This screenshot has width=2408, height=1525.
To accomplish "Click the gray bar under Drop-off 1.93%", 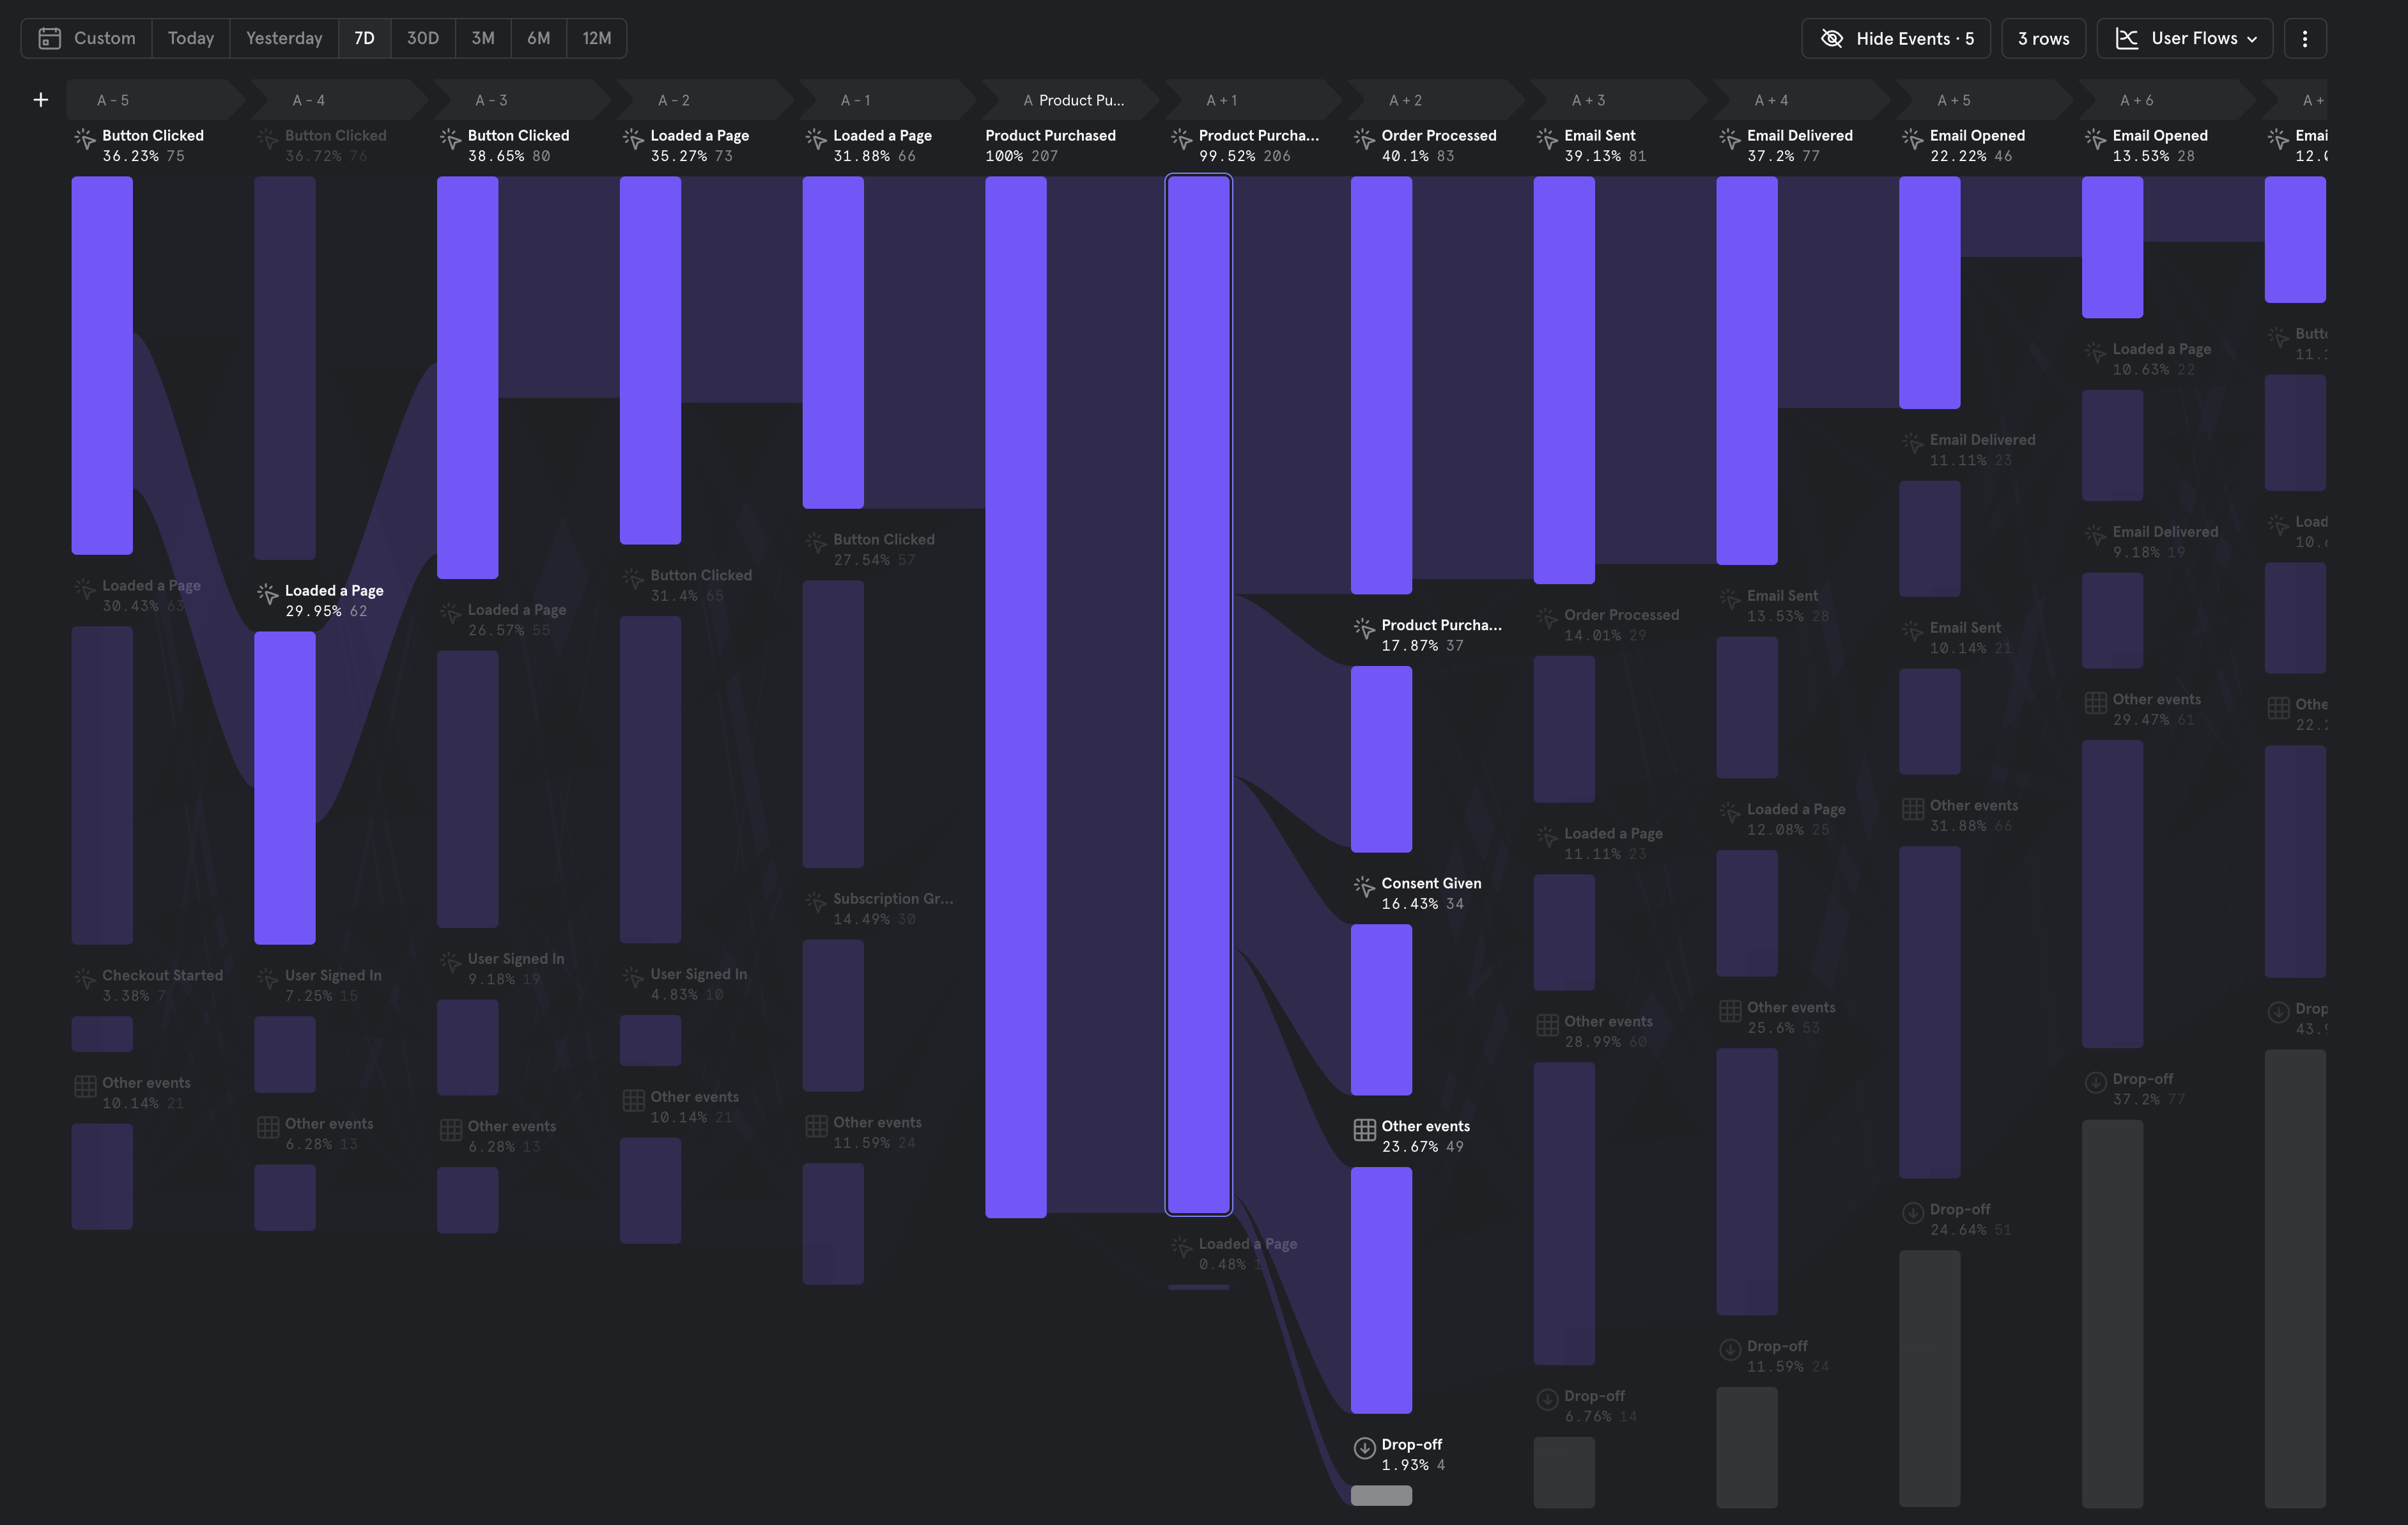I will 1381,1495.
